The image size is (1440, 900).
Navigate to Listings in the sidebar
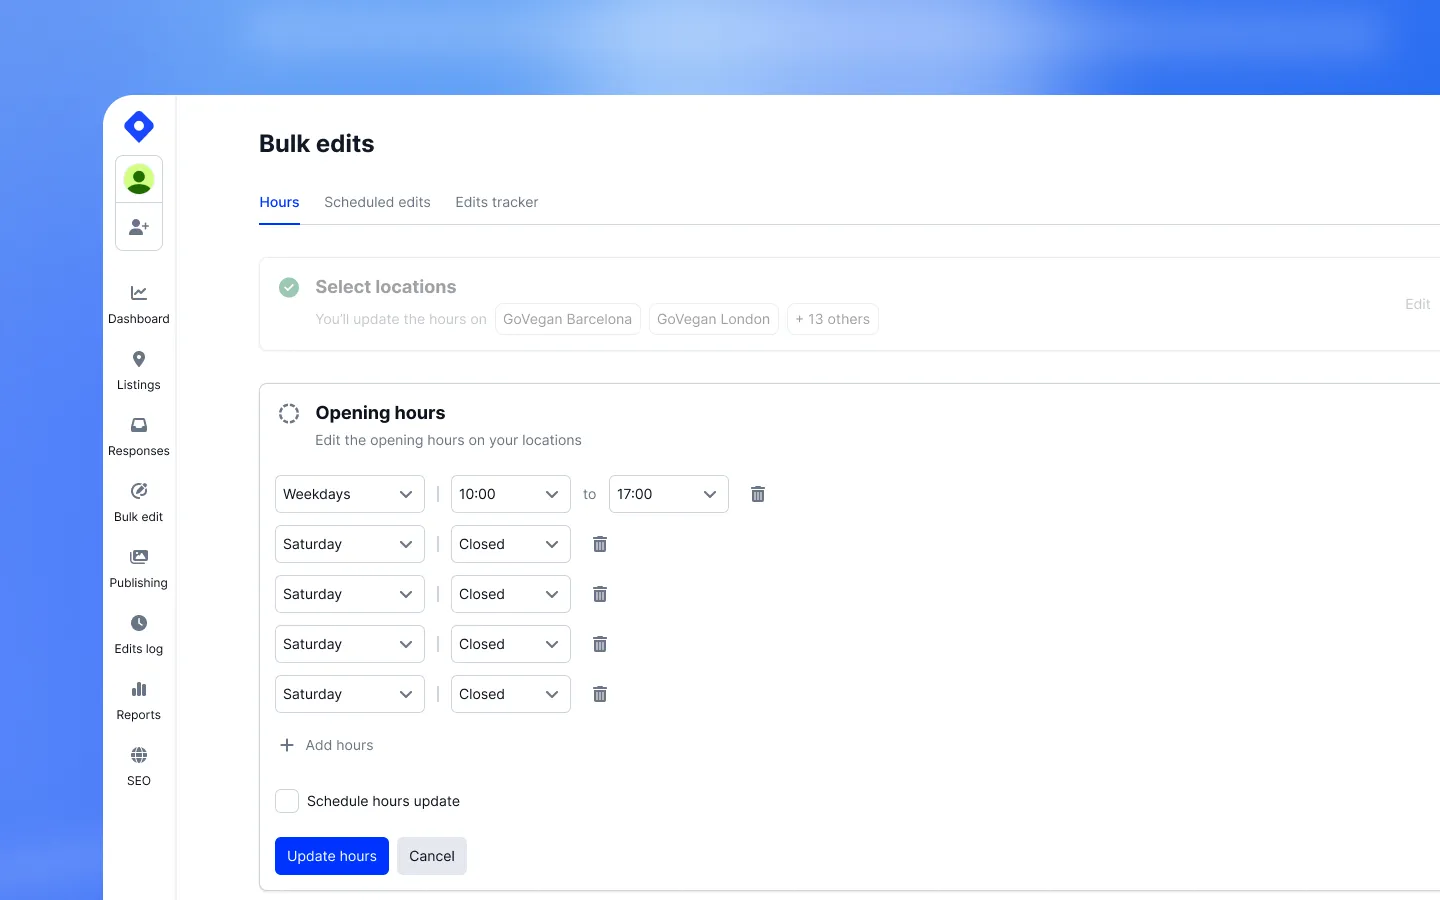(138, 369)
